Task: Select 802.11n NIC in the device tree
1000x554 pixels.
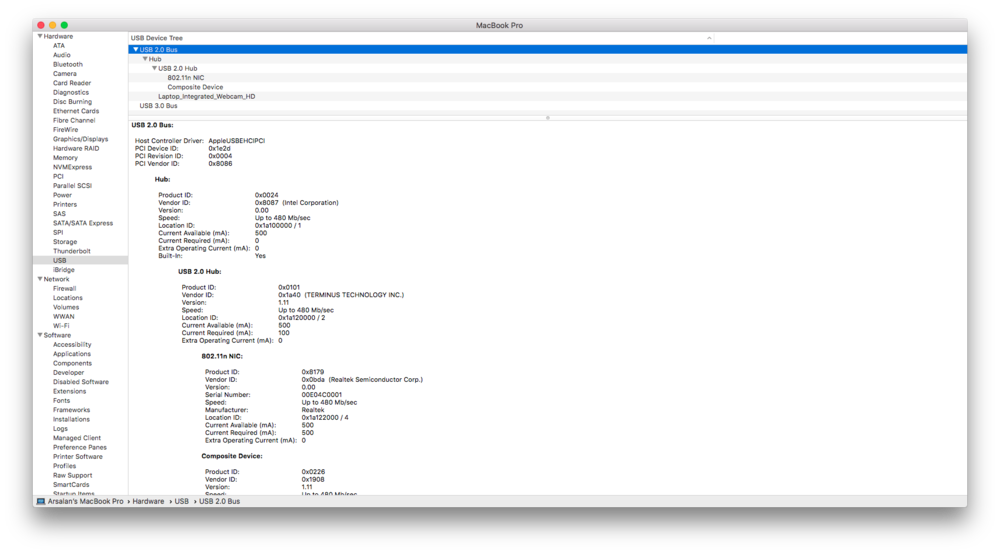Action: coord(186,78)
